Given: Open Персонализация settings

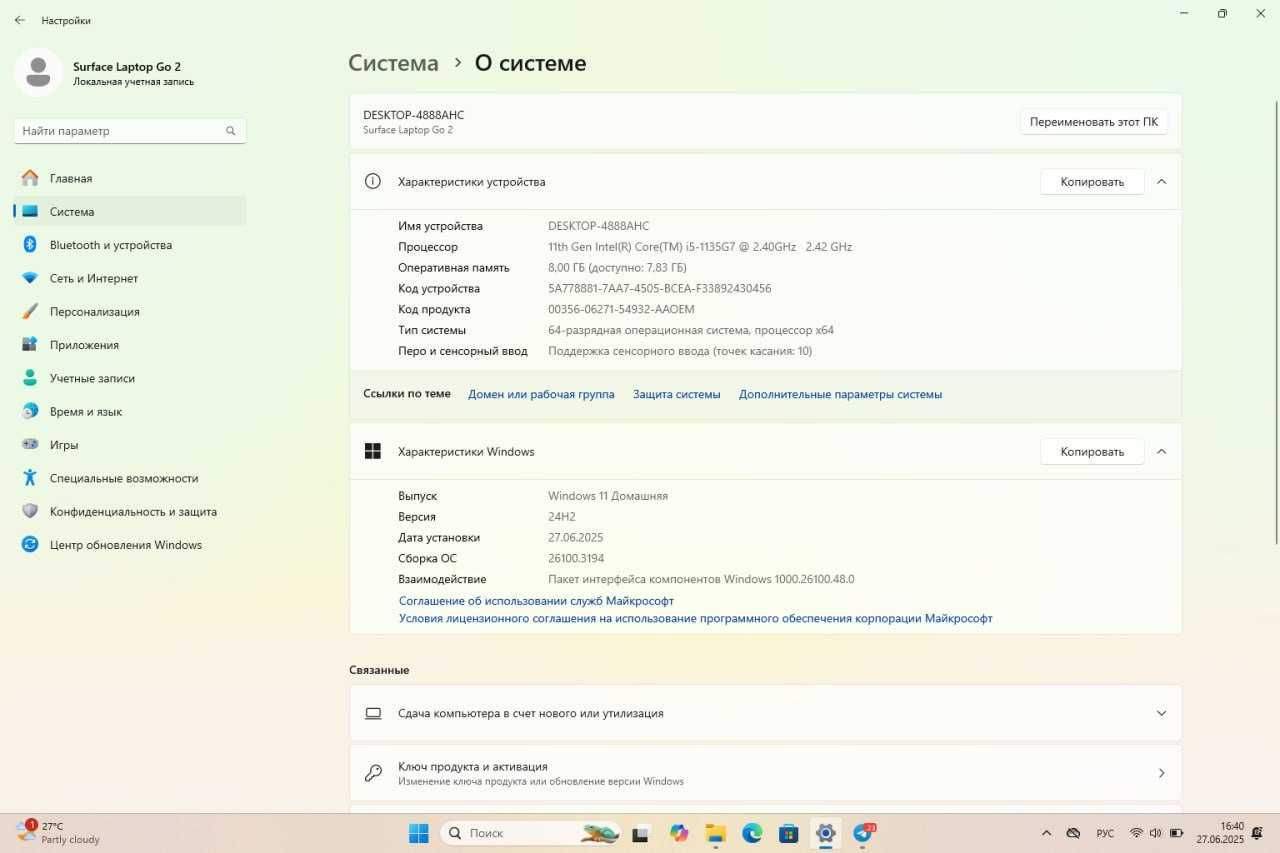Looking at the screenshot, I should click(130, 311).
